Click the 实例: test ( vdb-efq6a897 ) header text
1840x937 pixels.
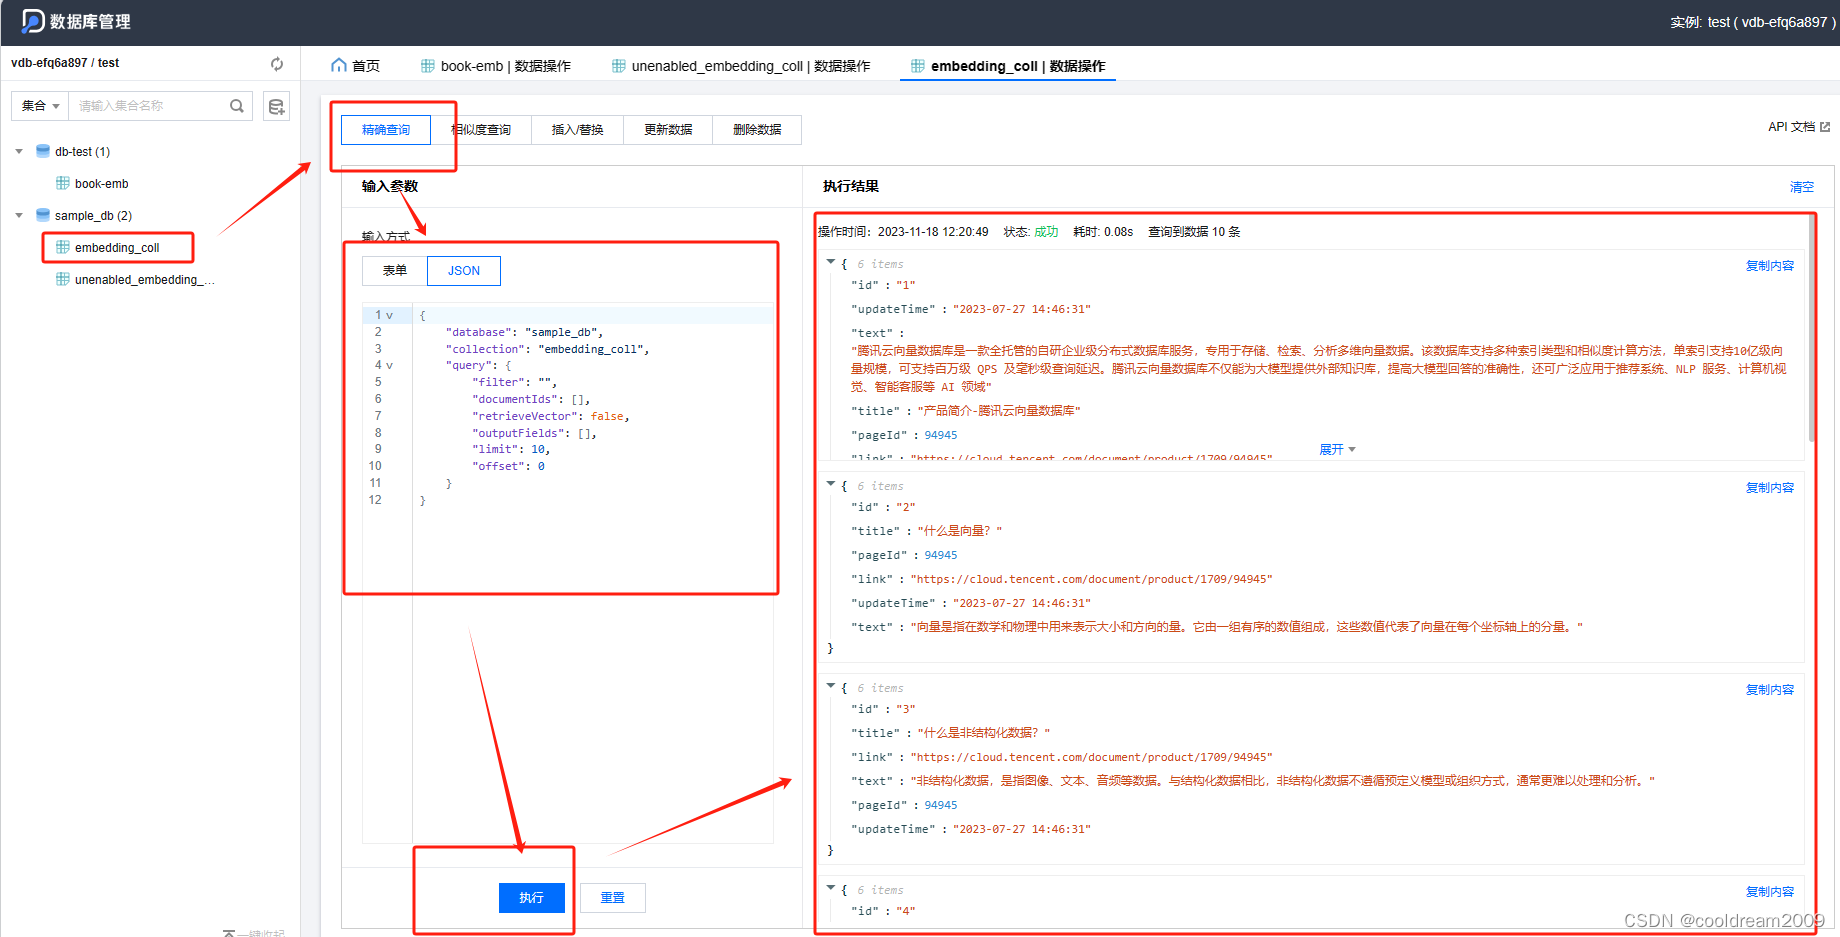(1752, 22)
